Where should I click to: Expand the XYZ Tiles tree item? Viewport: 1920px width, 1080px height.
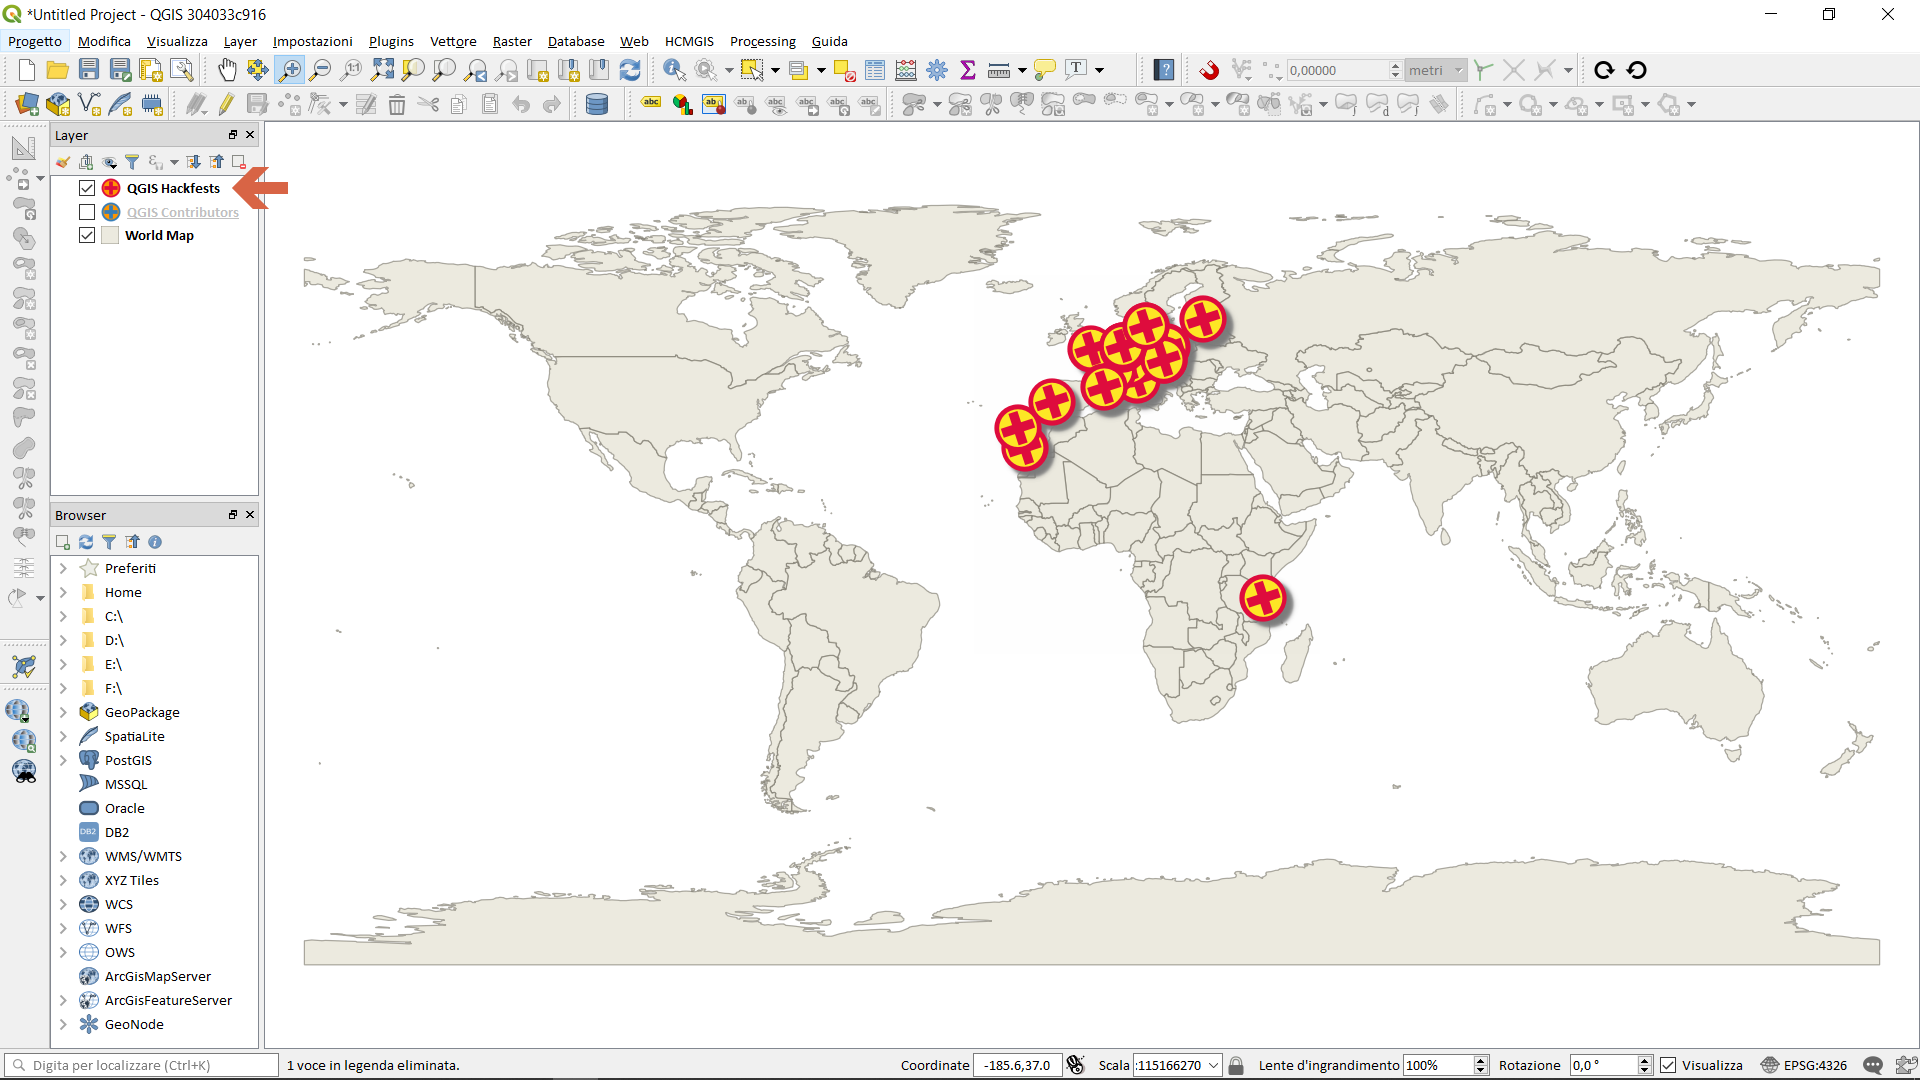[x=63, y=880]
